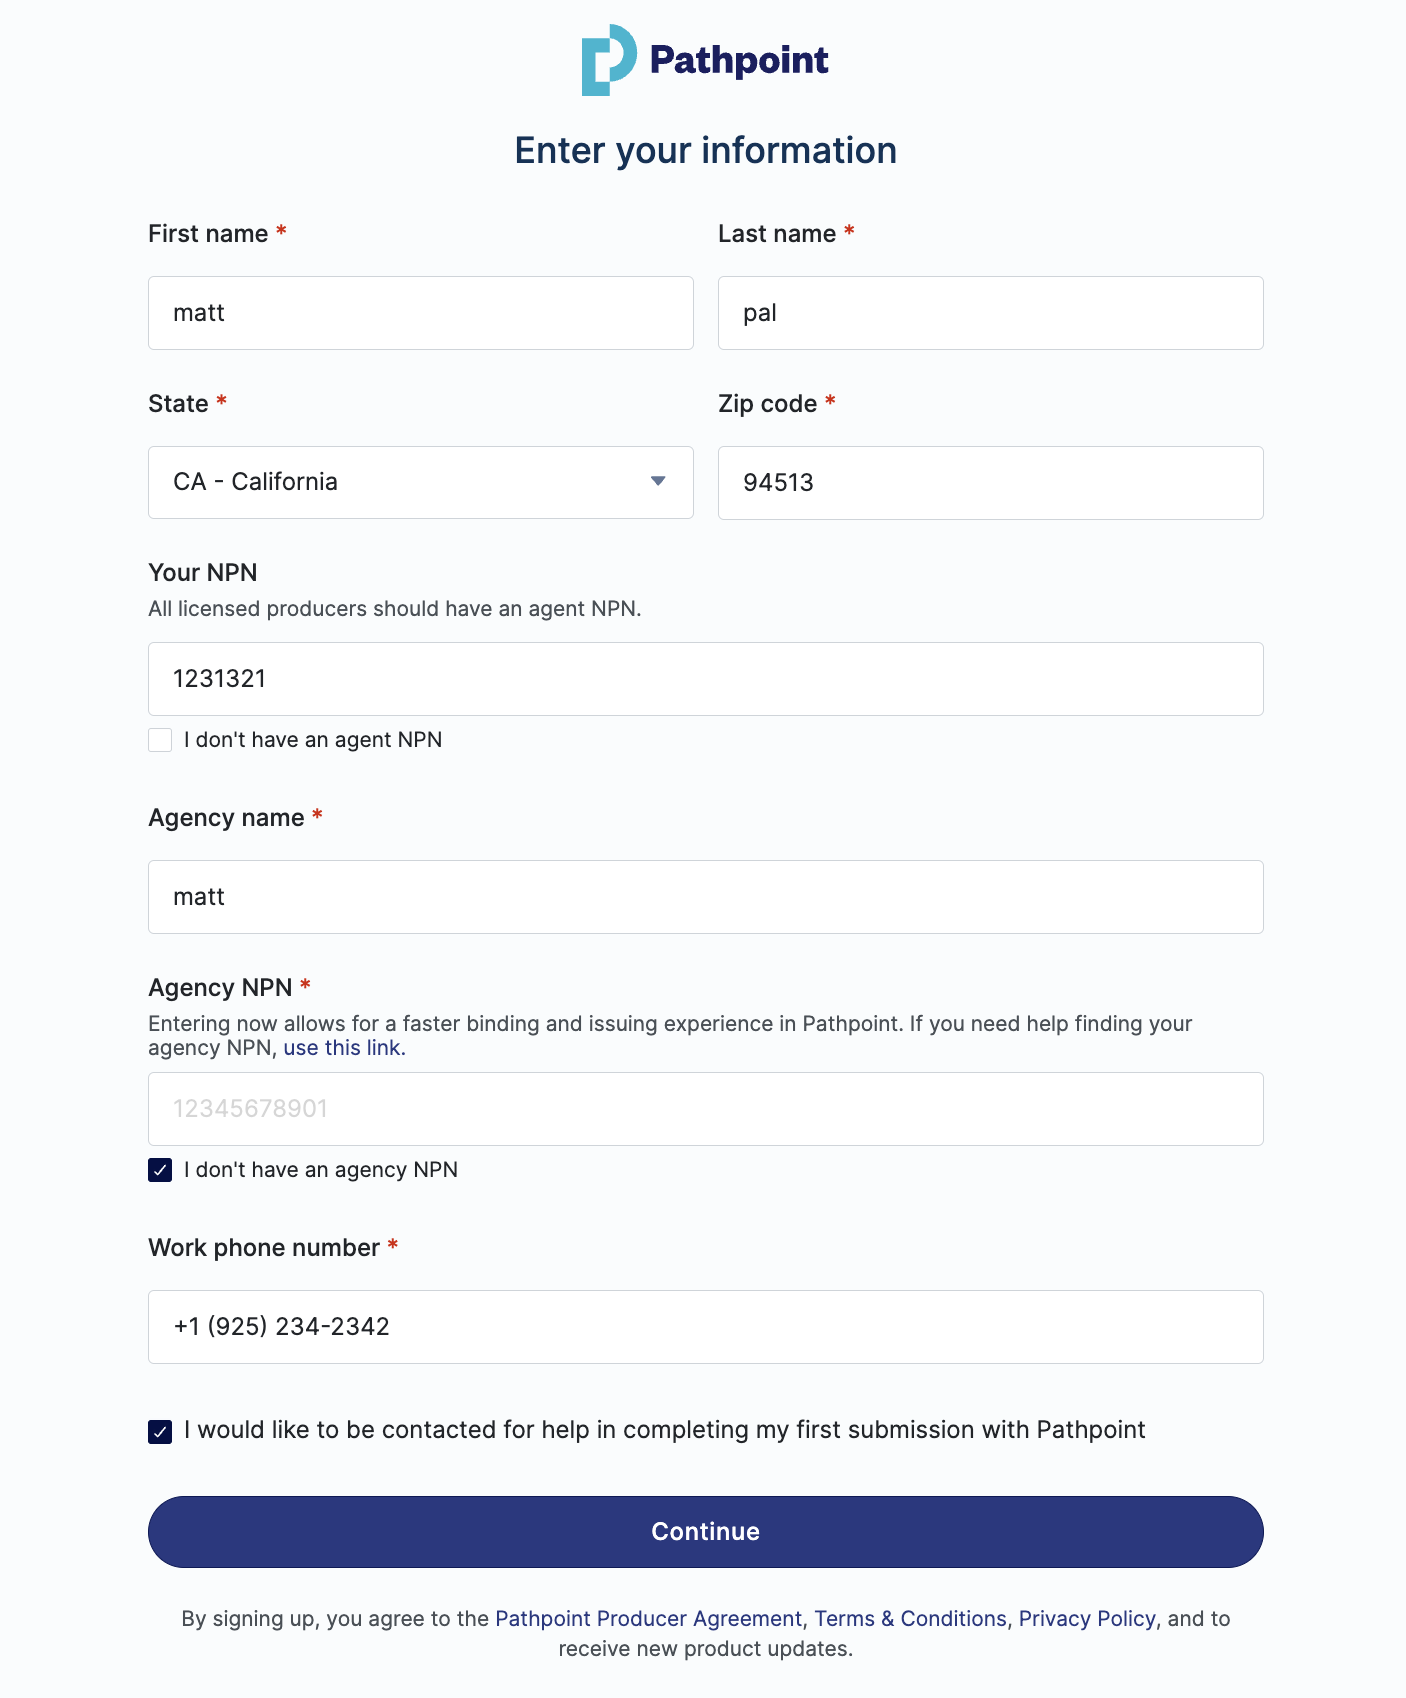Click the "Enter your information" heading
1406x1698 pixels.
point(705,151)
